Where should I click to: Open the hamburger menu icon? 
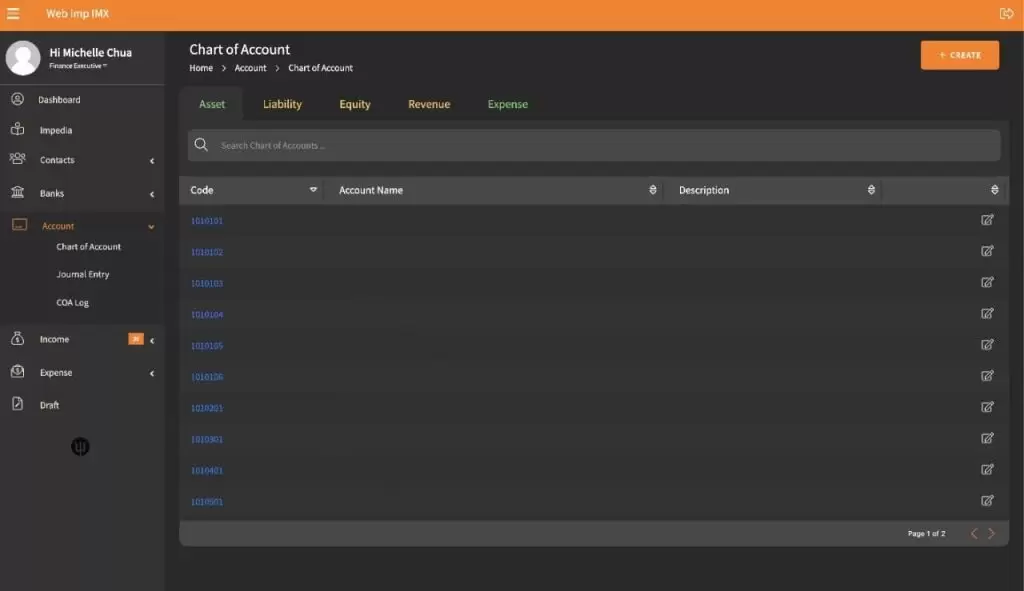(13, 14)
